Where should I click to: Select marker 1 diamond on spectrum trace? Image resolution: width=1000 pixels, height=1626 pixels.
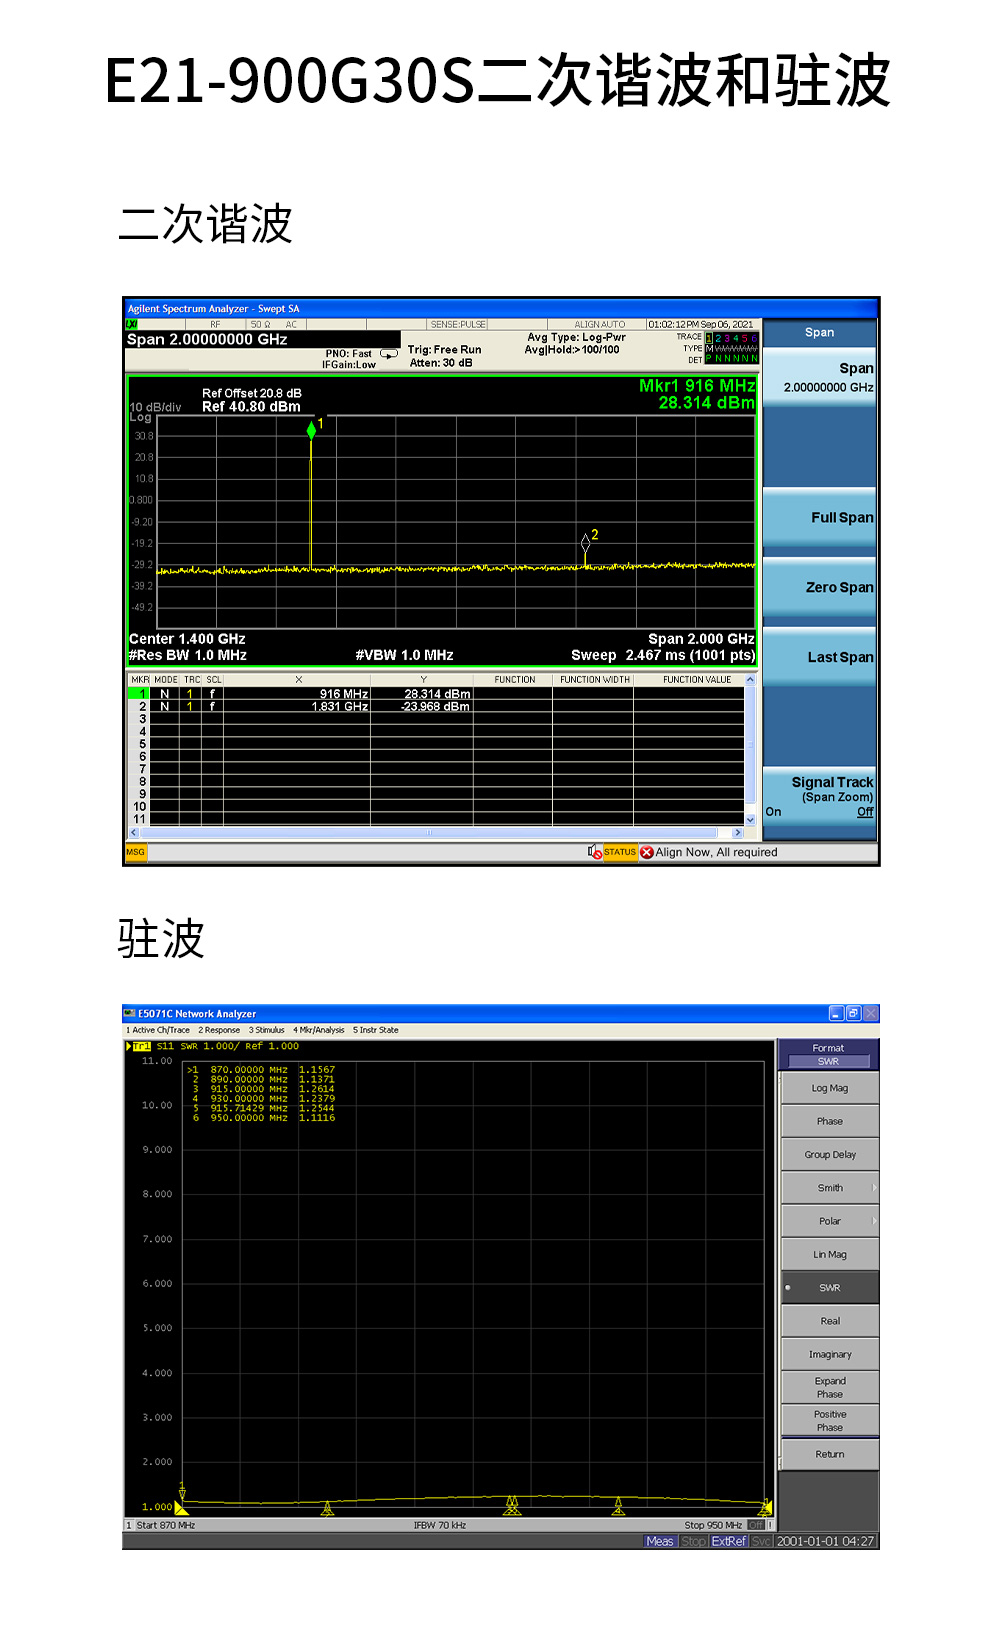311,430
